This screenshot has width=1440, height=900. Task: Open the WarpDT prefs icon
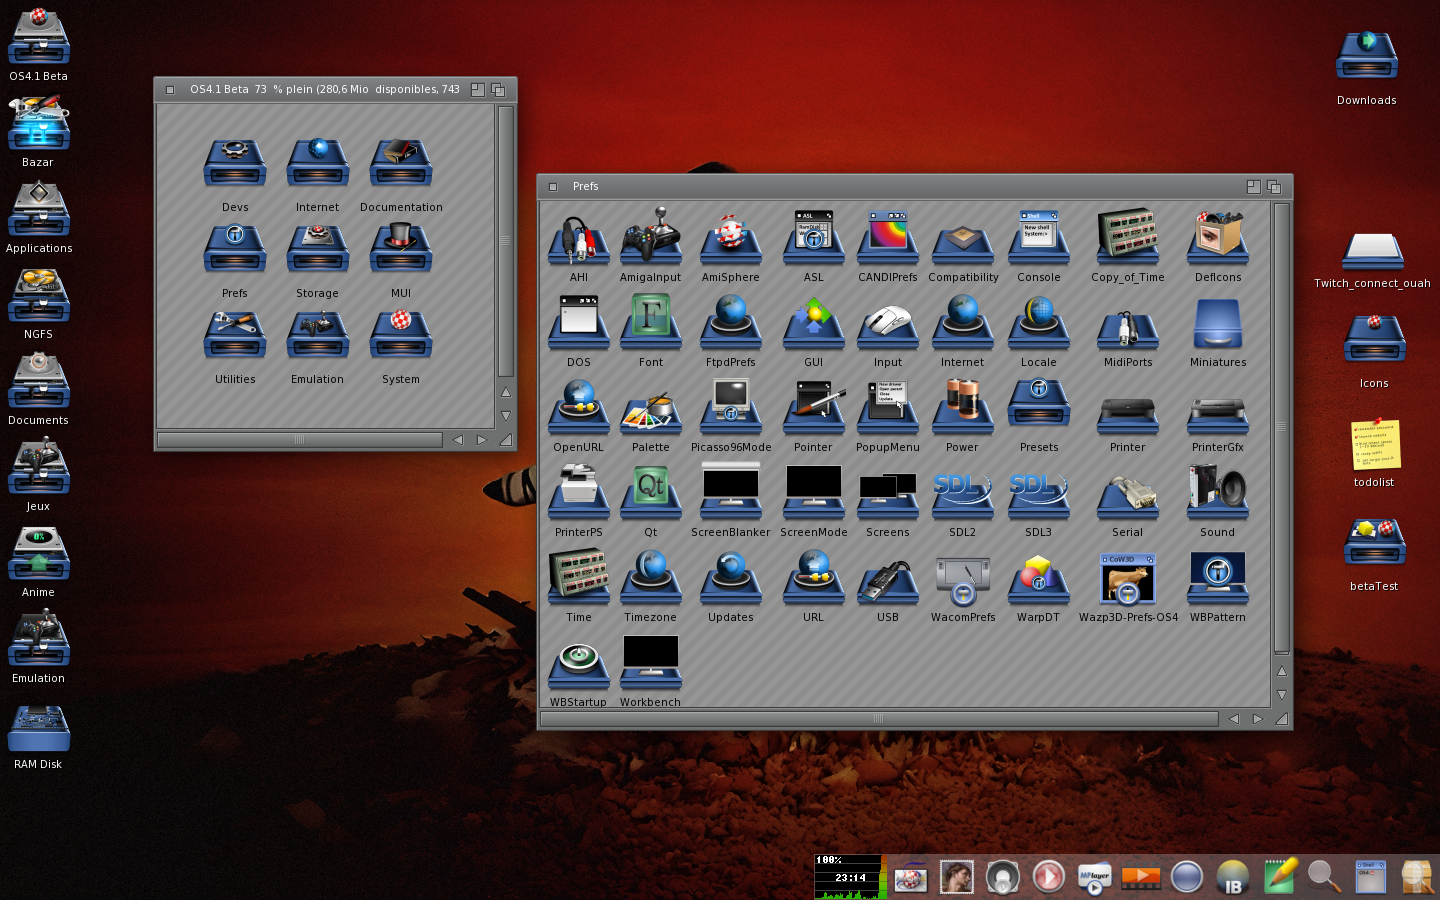tap(1038, 580)
